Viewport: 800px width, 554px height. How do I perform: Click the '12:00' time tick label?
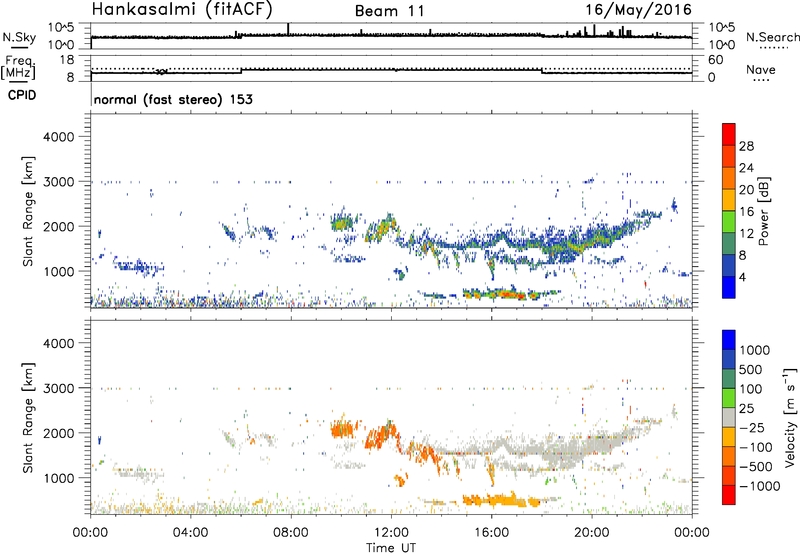pyautogui.click(x=391, y=533)
